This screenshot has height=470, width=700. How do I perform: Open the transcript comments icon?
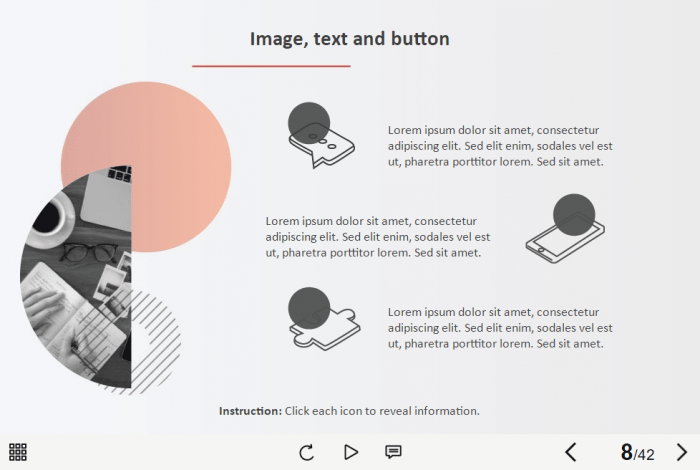393,452
